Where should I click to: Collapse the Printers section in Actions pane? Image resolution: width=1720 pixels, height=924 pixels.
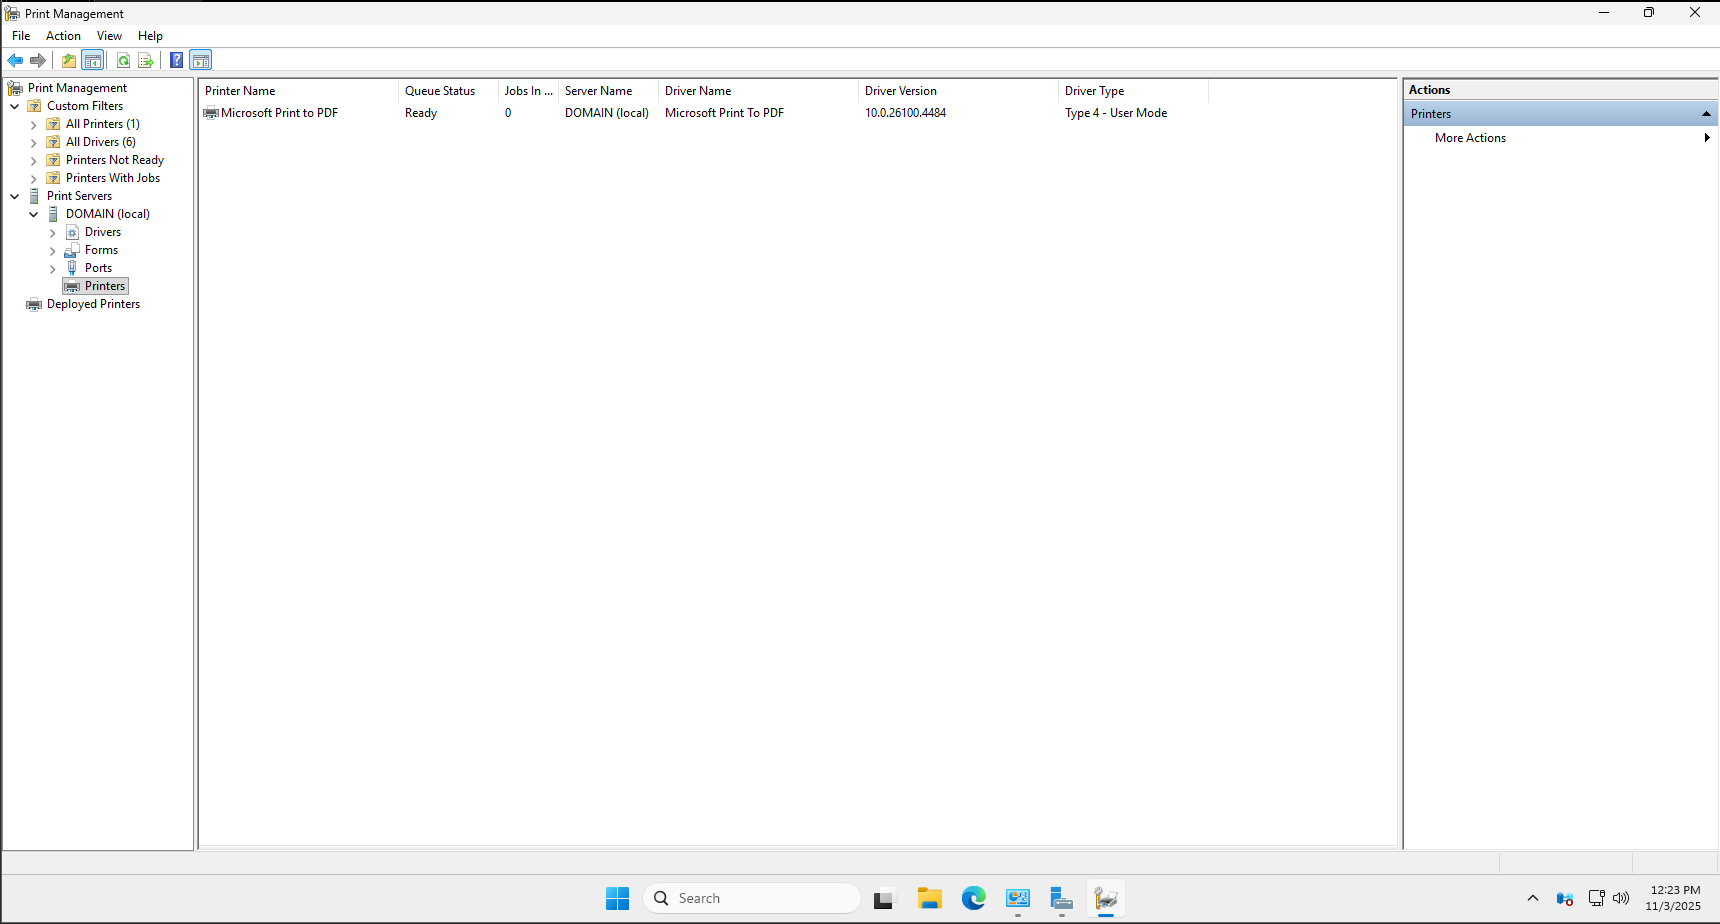(1706, 114)
